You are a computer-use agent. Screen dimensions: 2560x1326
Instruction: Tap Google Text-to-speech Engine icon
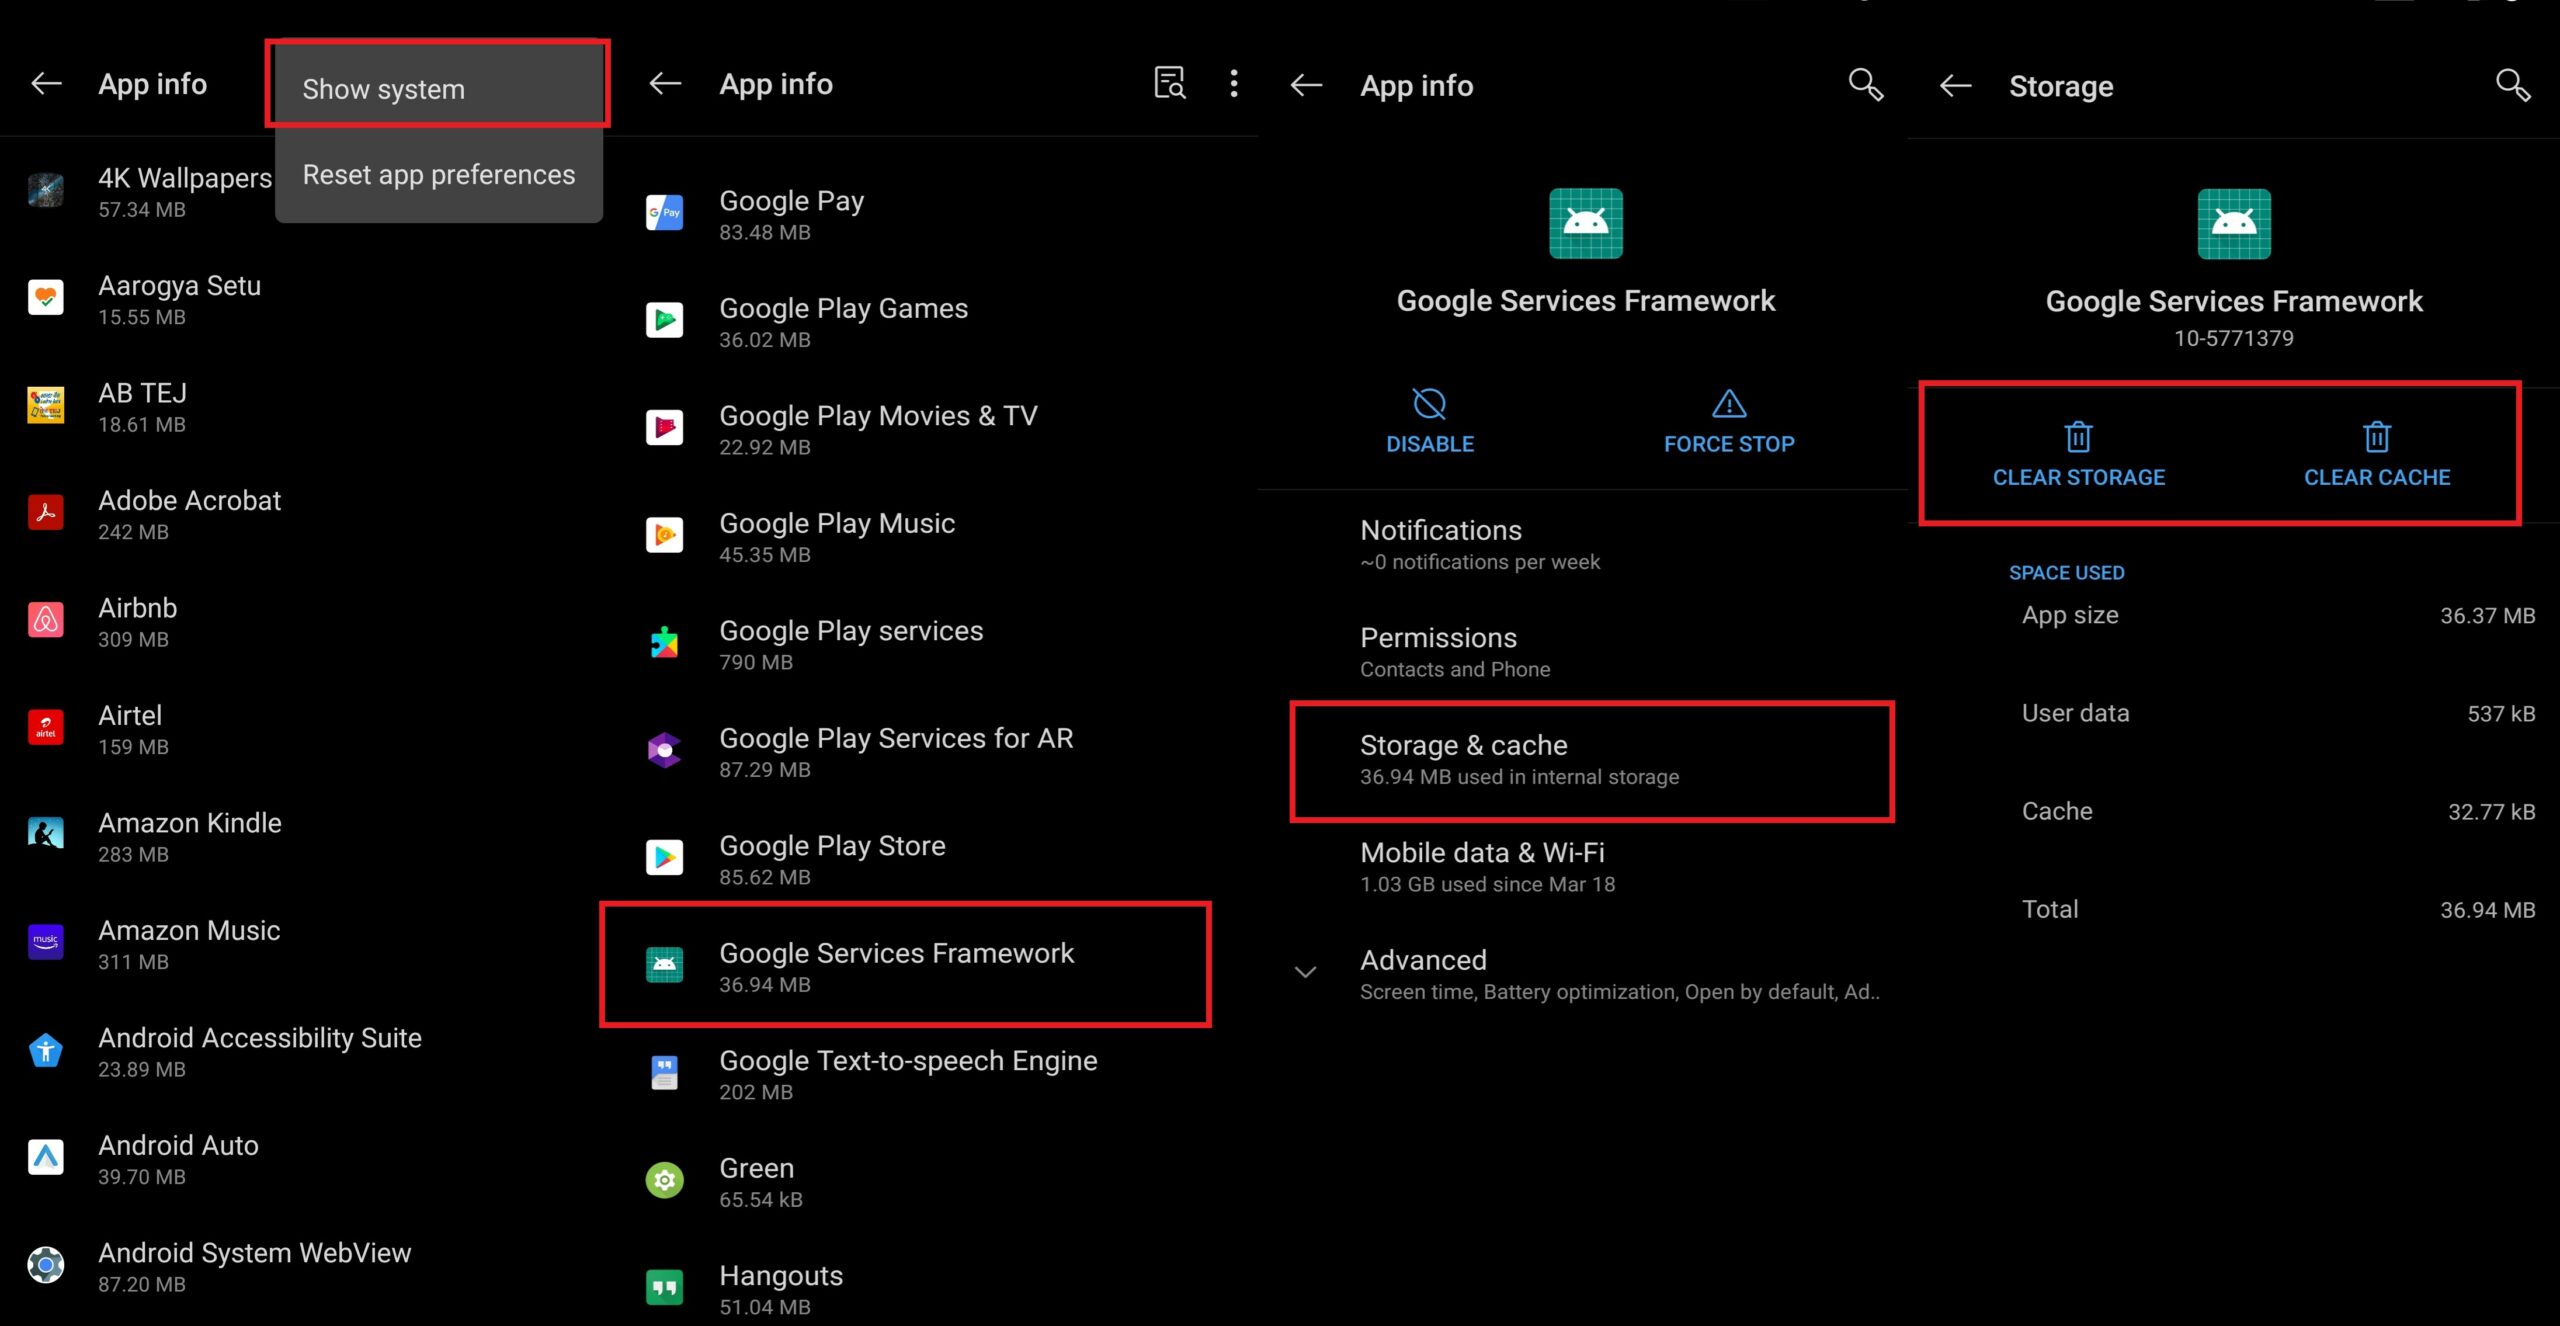(664, 1073)
